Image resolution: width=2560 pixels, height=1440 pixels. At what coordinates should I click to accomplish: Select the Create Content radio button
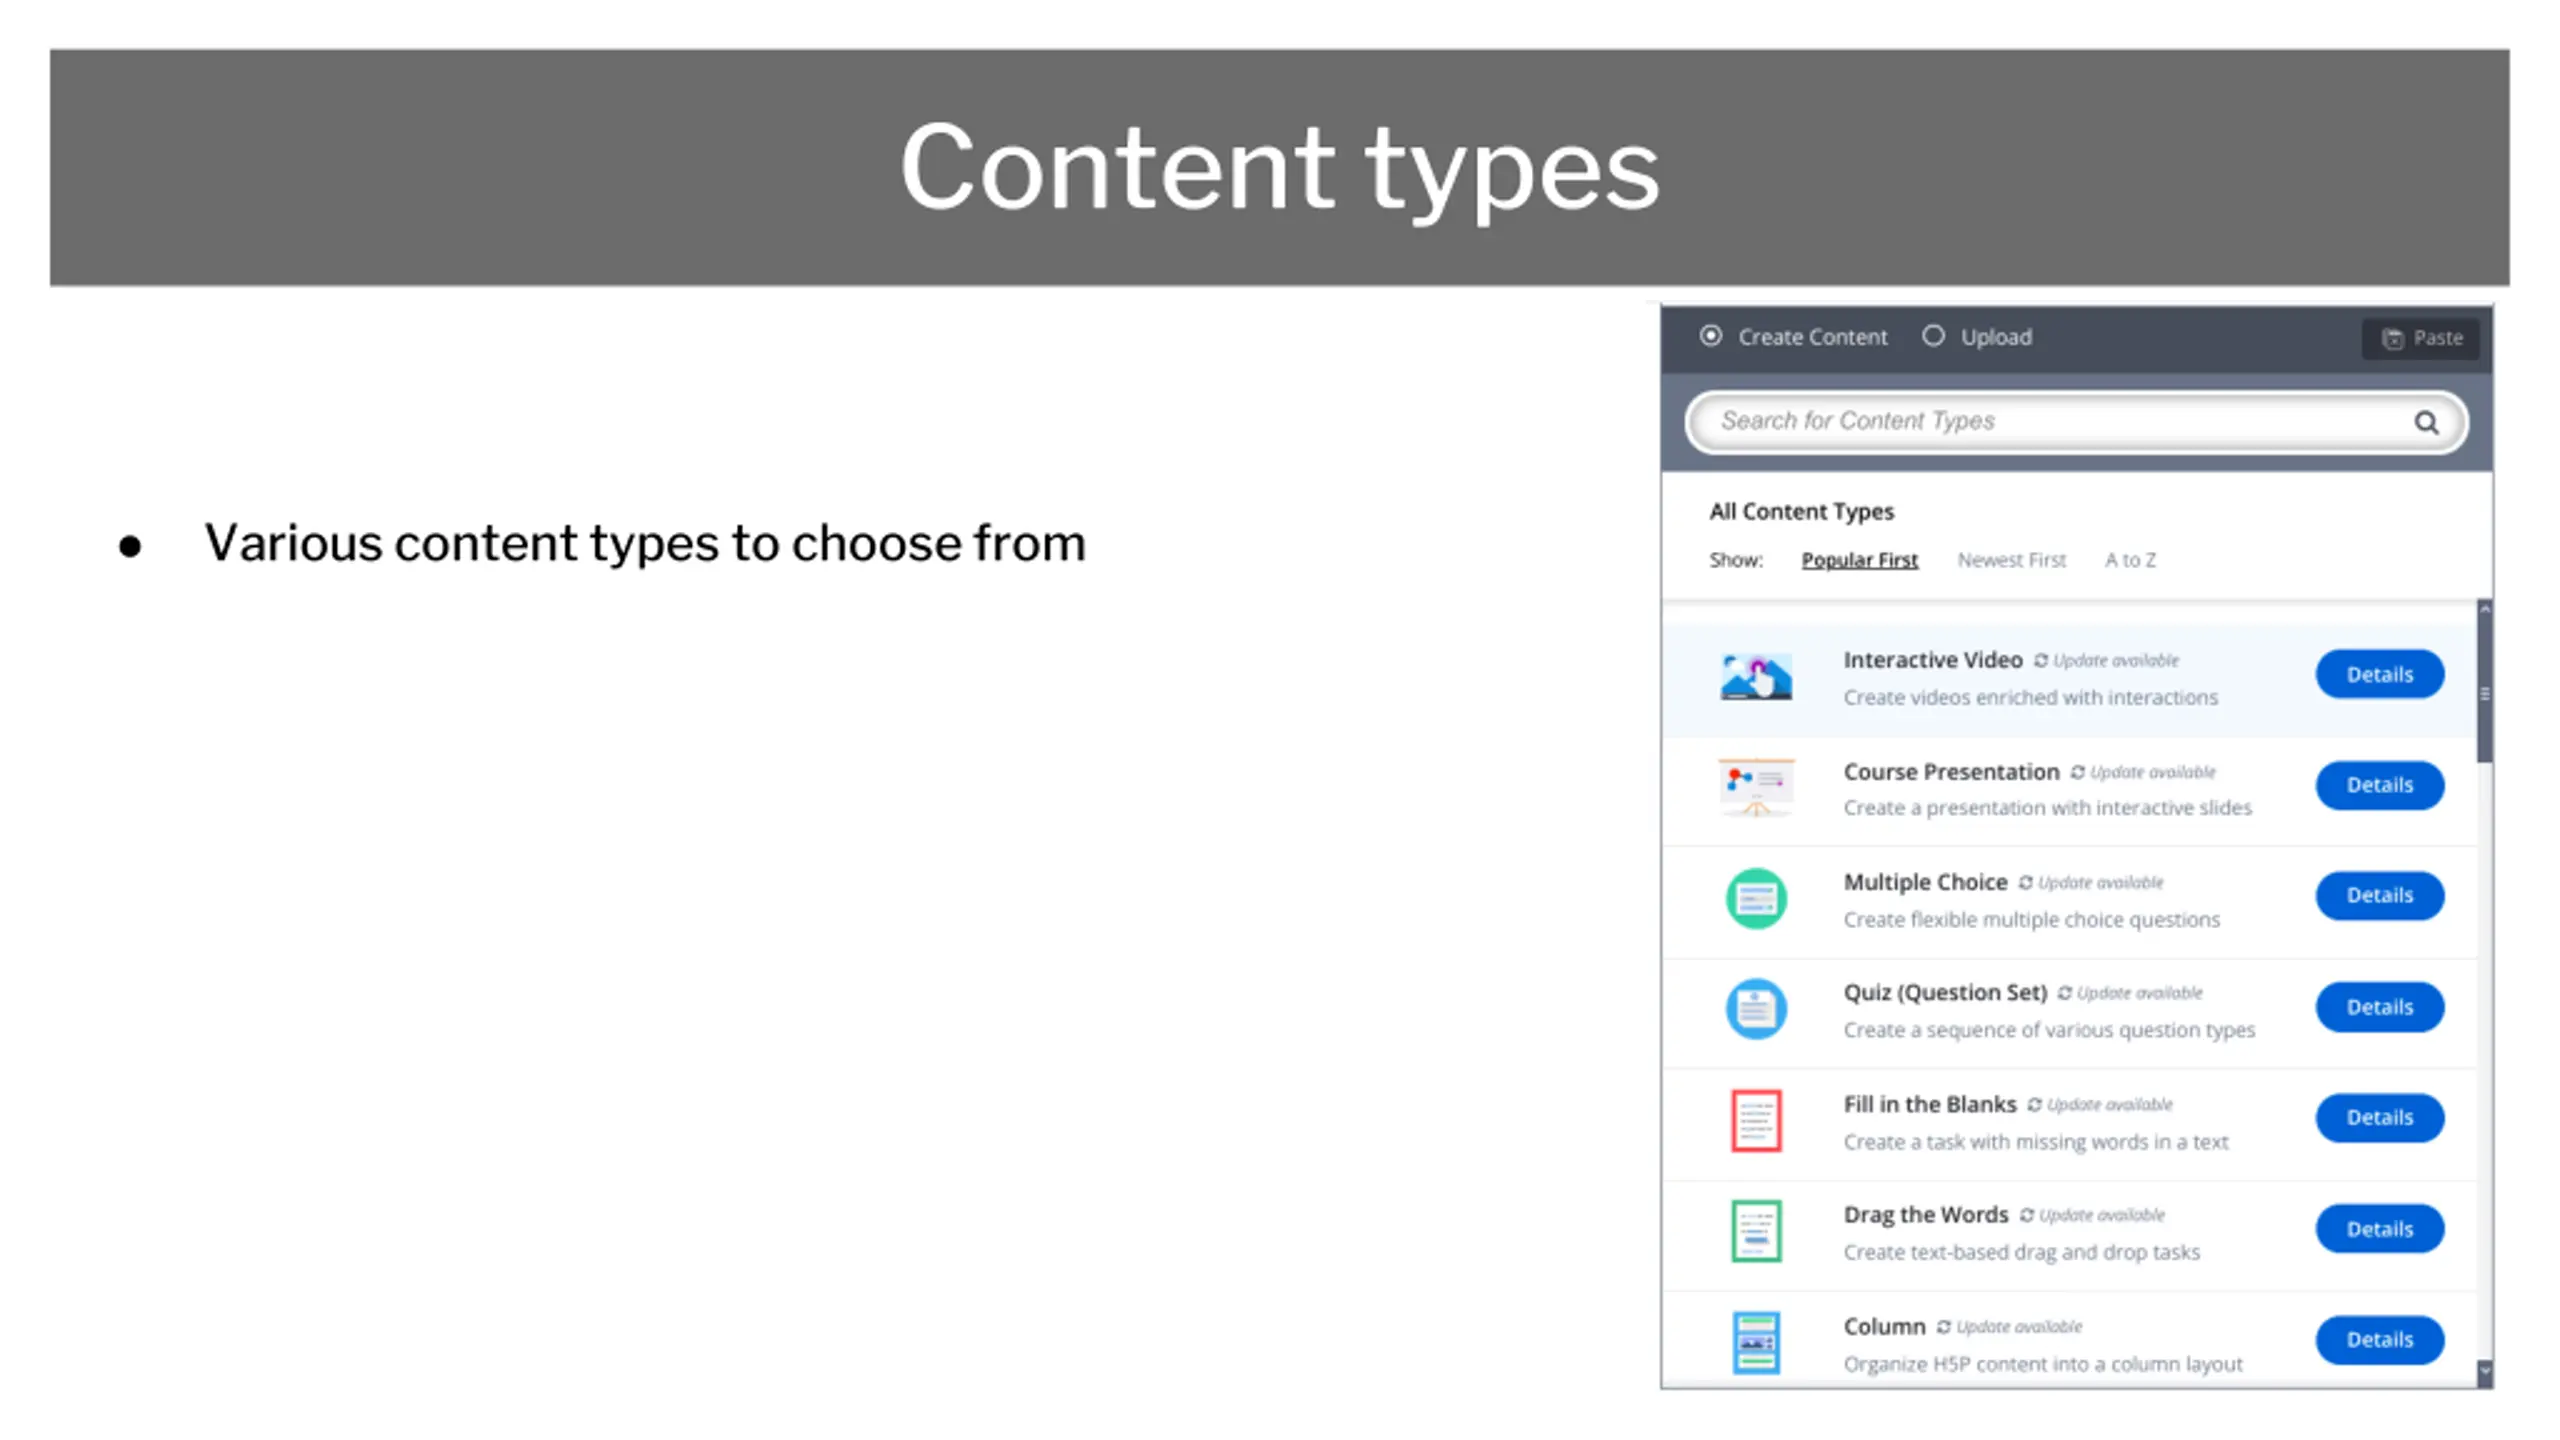click(x=1711, y=336)
